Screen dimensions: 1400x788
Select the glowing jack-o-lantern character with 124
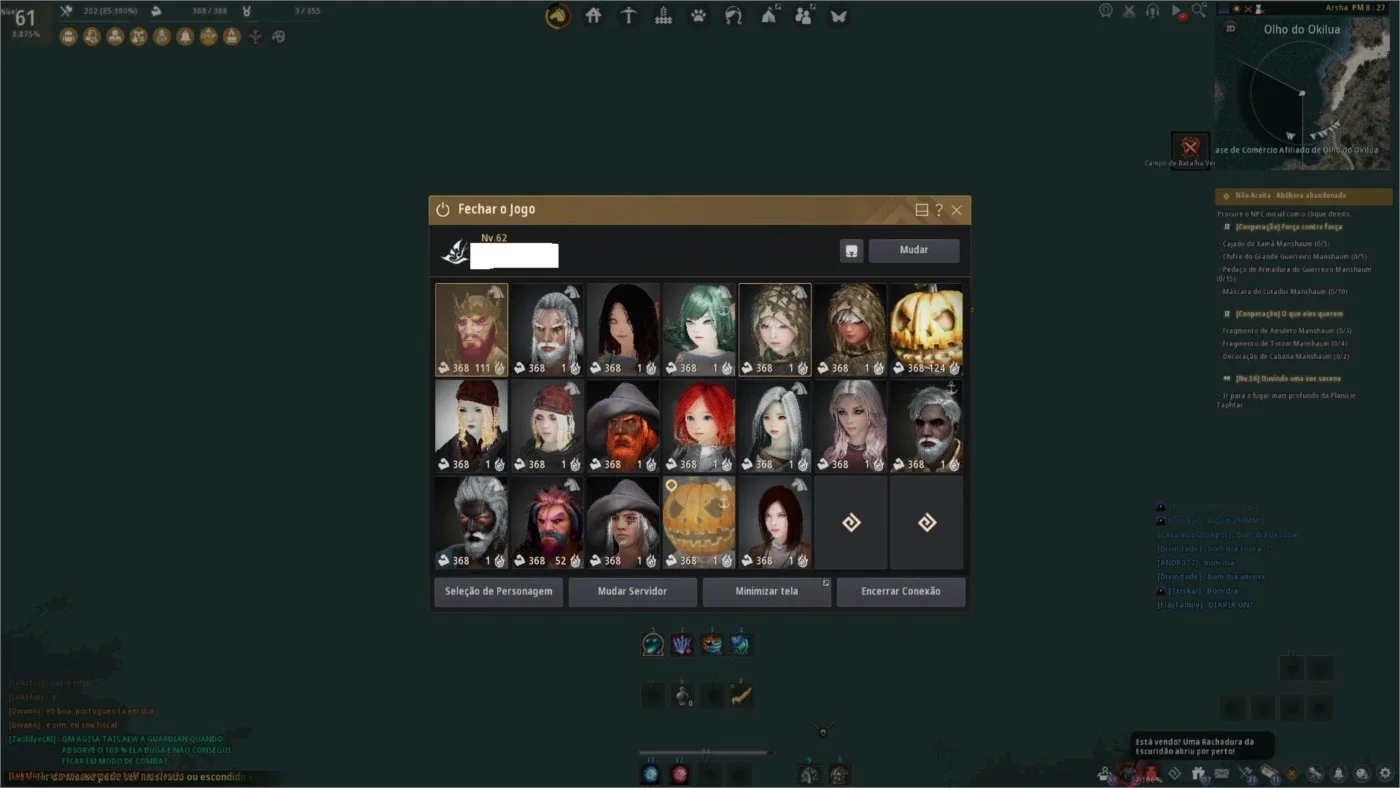pyautogui.click(x=926, y=329)
